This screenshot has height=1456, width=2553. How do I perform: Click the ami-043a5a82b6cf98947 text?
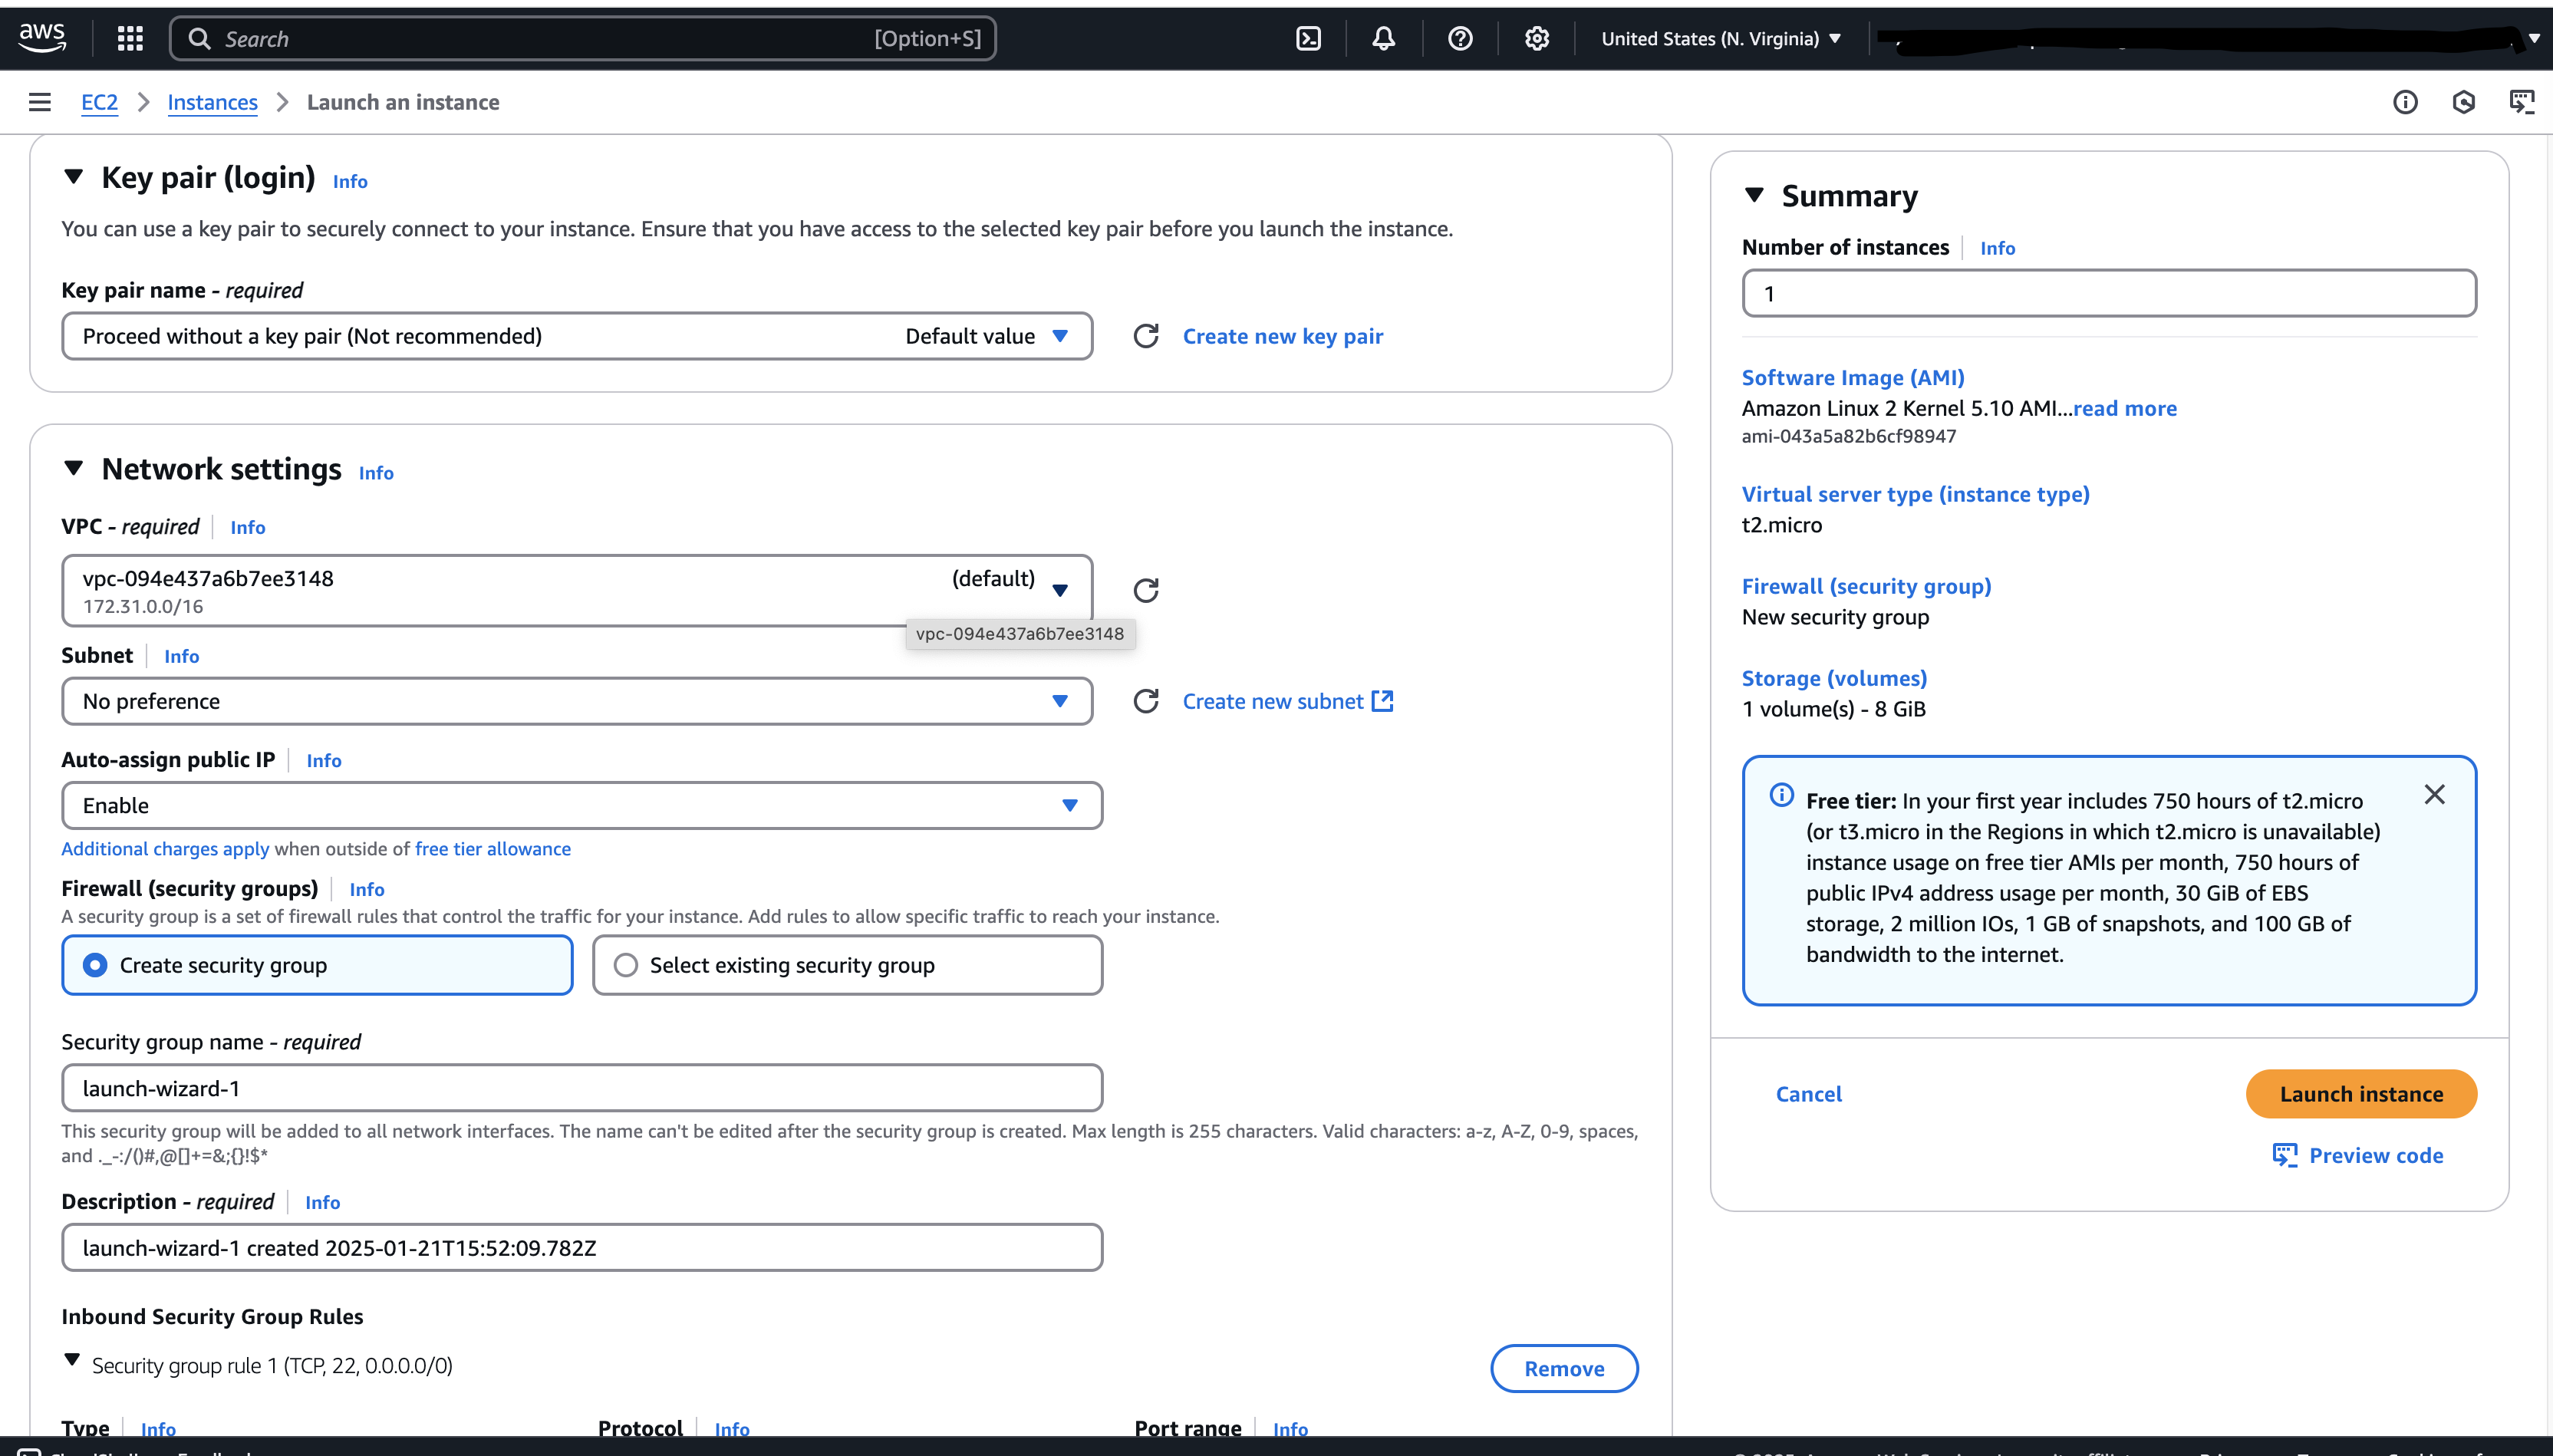click(x=1849, y=436)
